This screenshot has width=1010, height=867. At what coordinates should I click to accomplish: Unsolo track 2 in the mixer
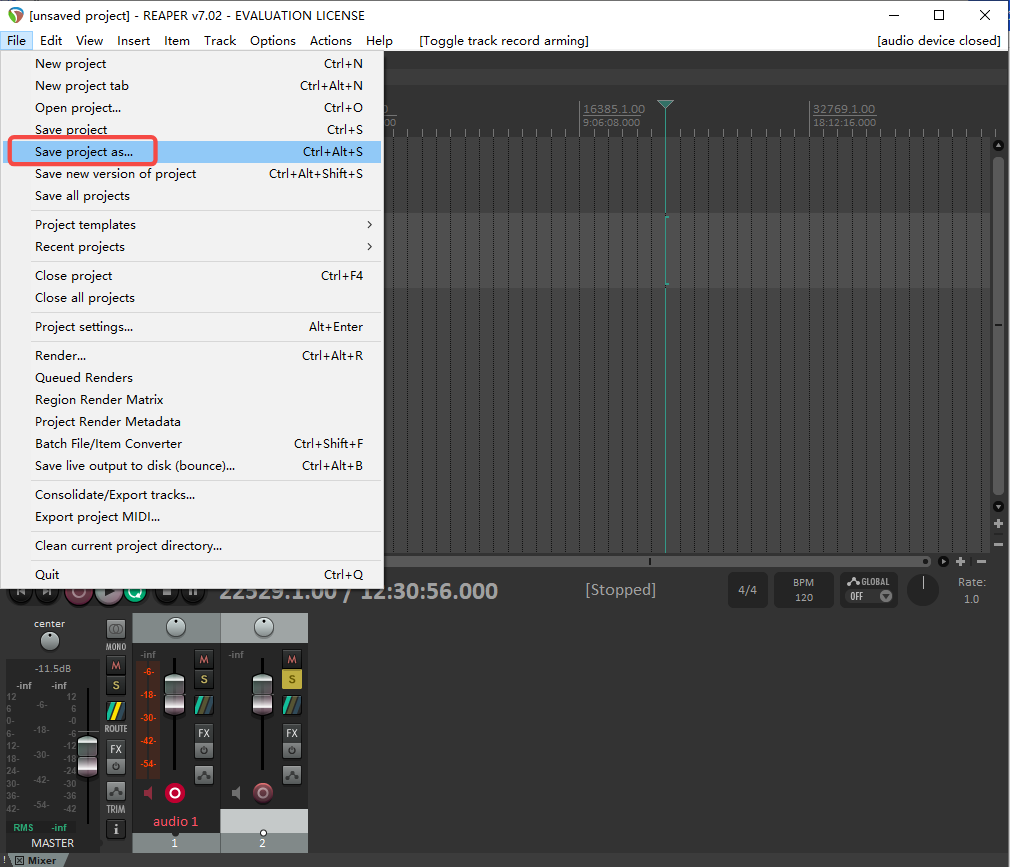click(292, 679)
